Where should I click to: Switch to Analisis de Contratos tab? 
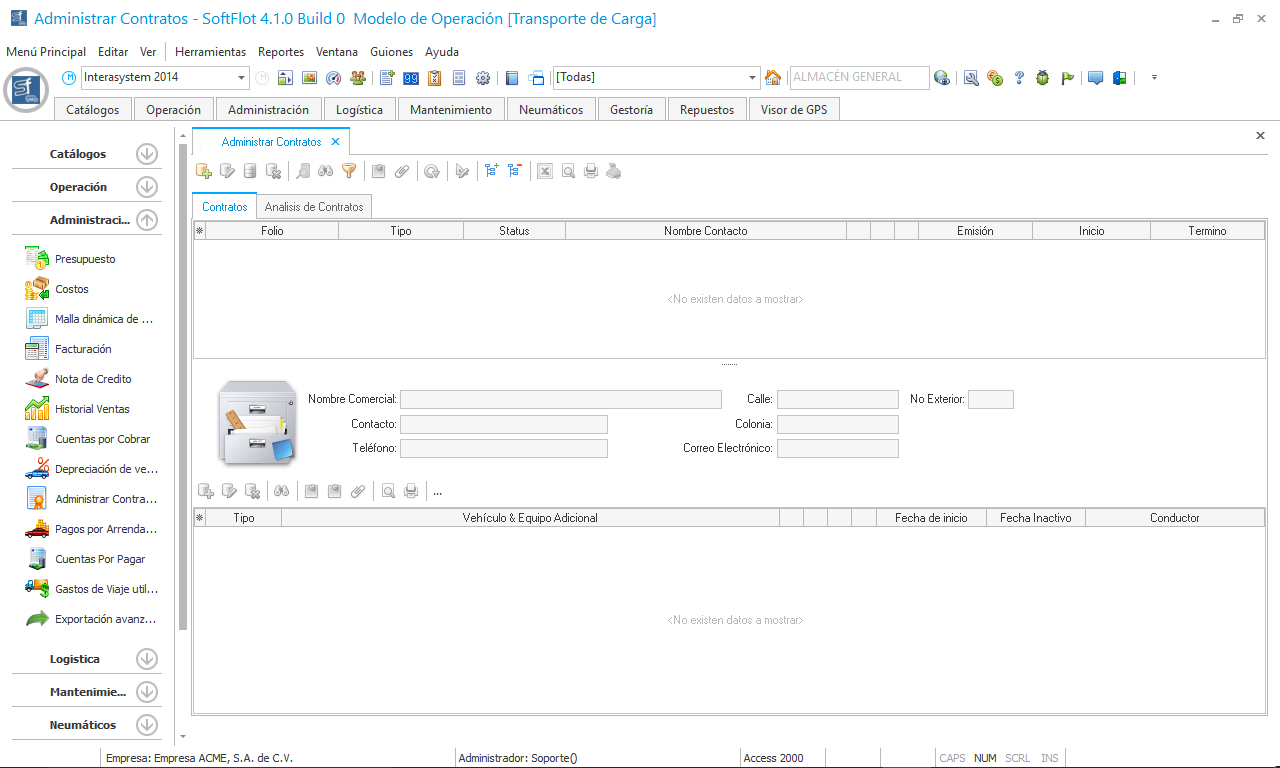coord(314,207)
